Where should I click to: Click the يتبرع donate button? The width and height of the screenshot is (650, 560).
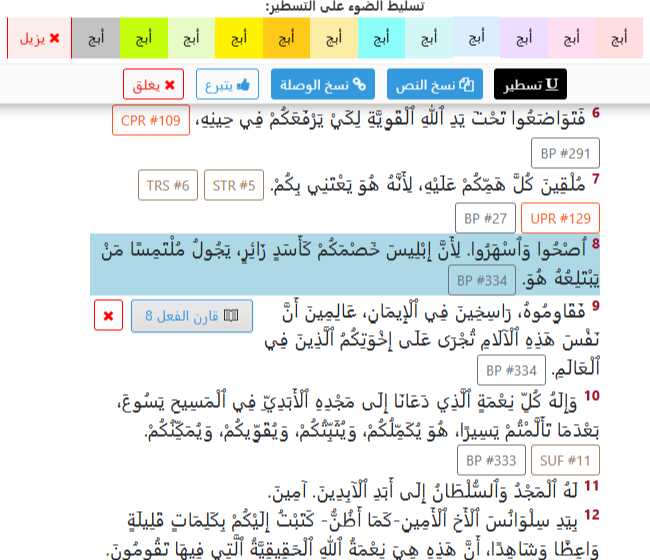click(x=227, y=84)
